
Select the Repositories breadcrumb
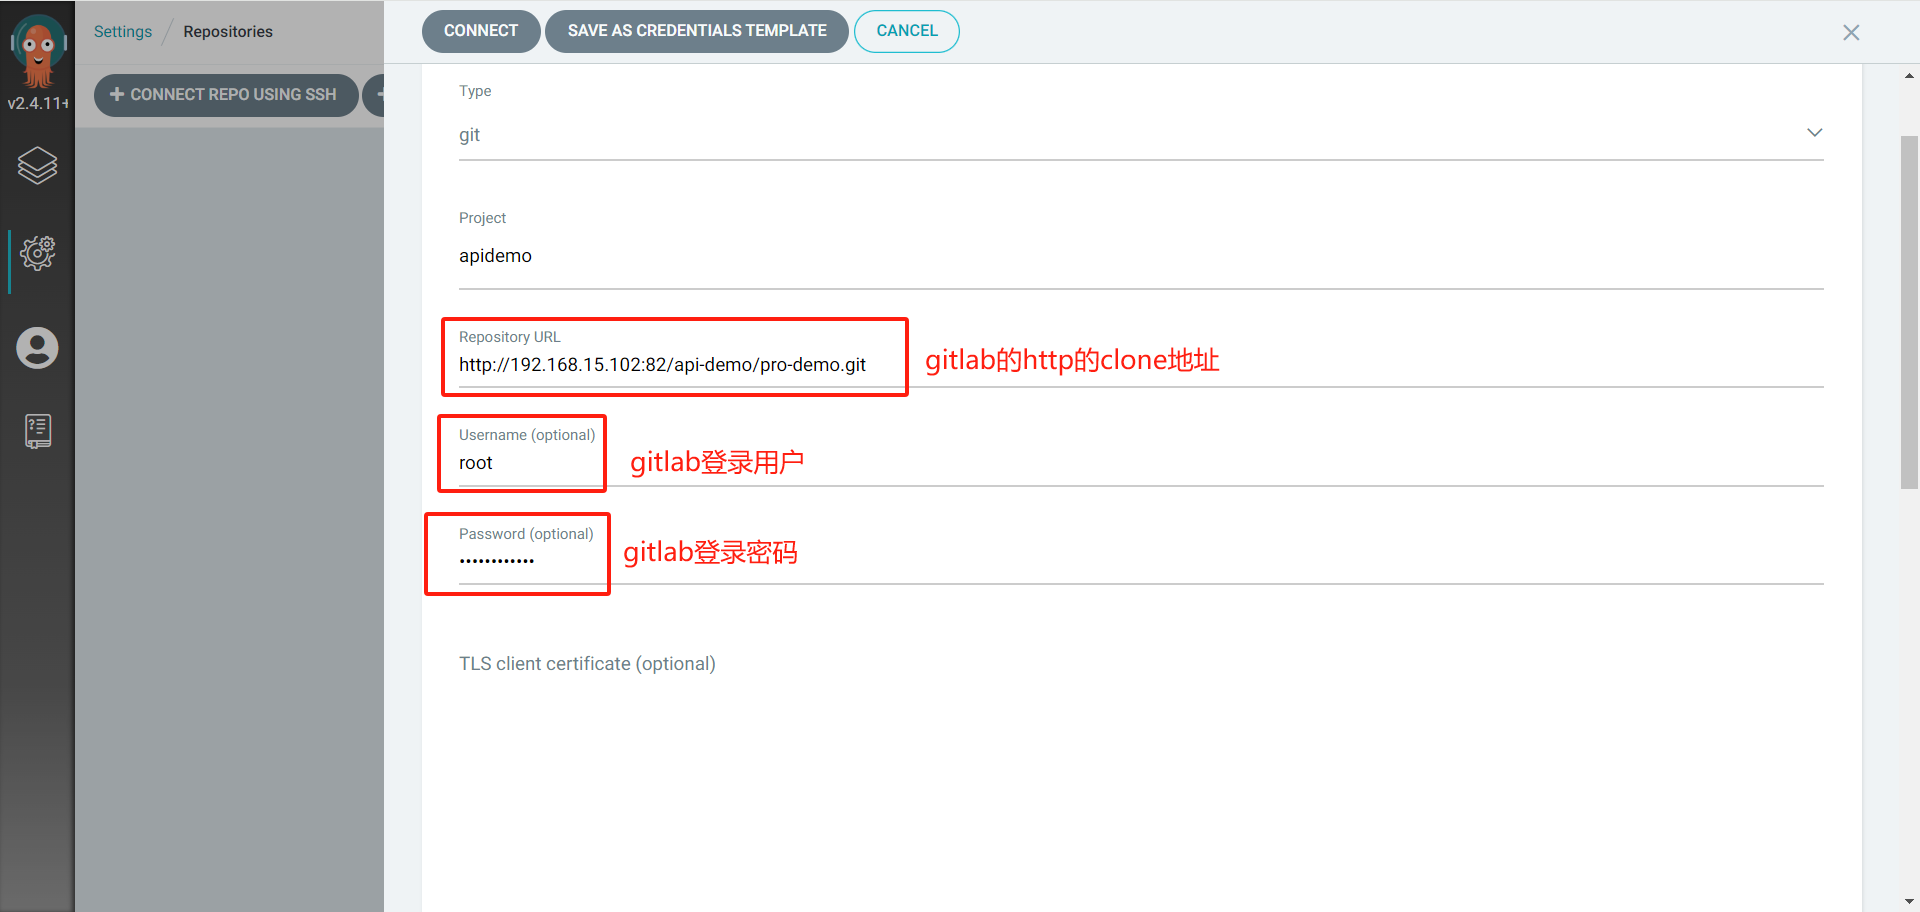point(228,31)
